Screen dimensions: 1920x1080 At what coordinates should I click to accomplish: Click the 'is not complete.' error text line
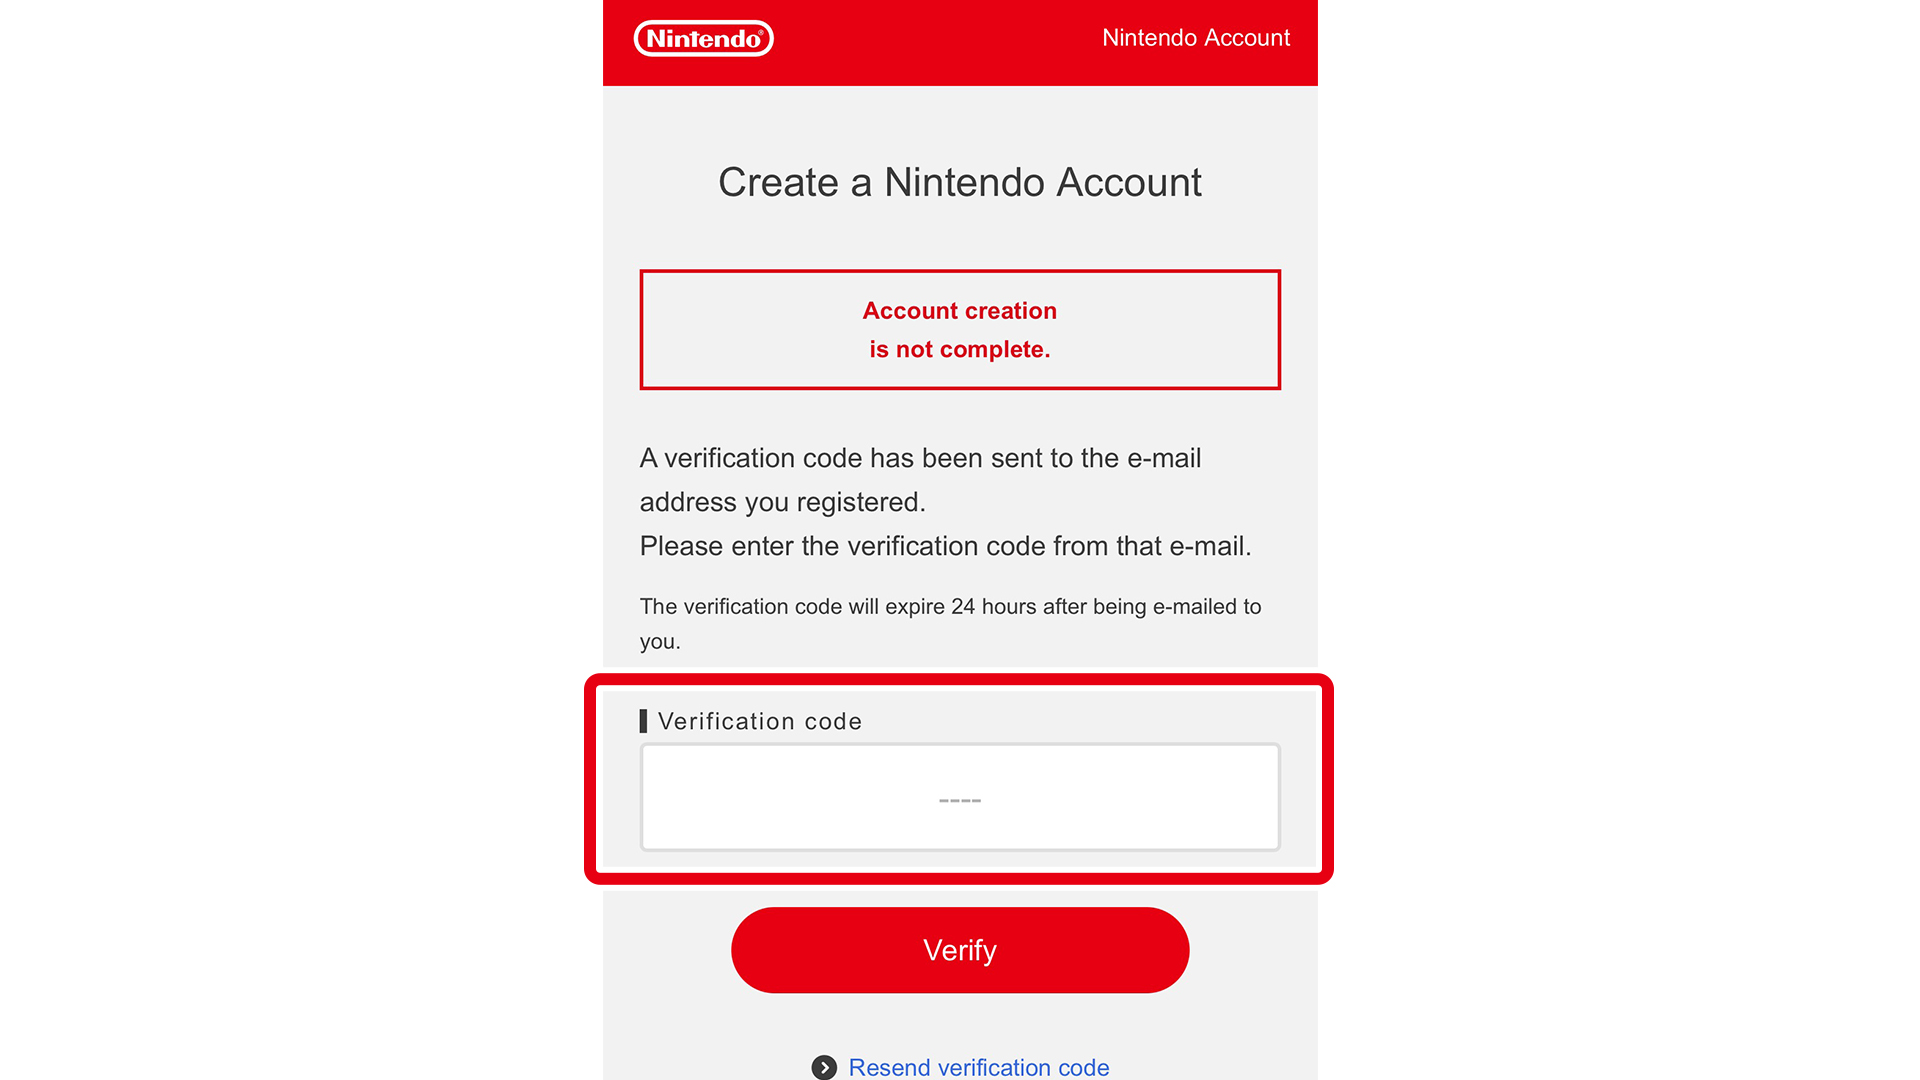pos(960,349)
